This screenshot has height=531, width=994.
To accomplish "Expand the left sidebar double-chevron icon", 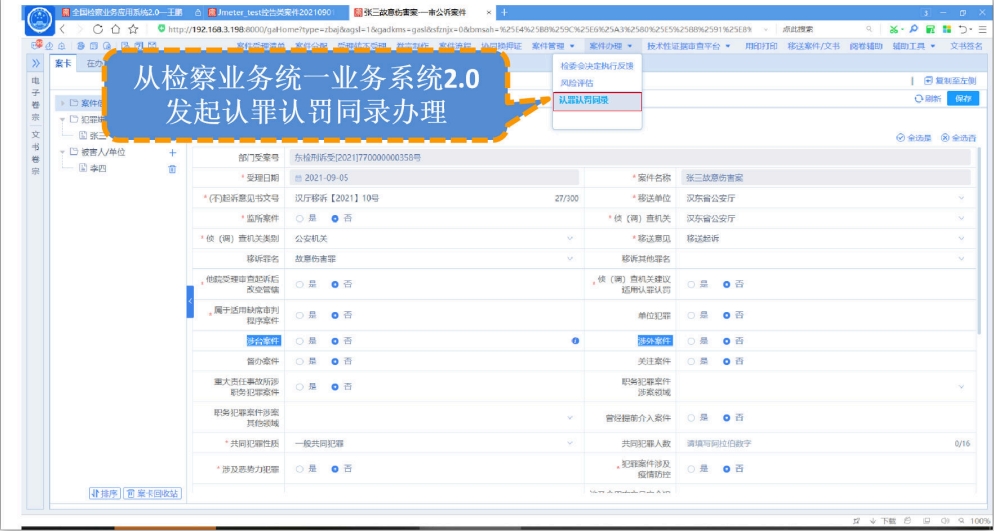I will pos(36,63).
